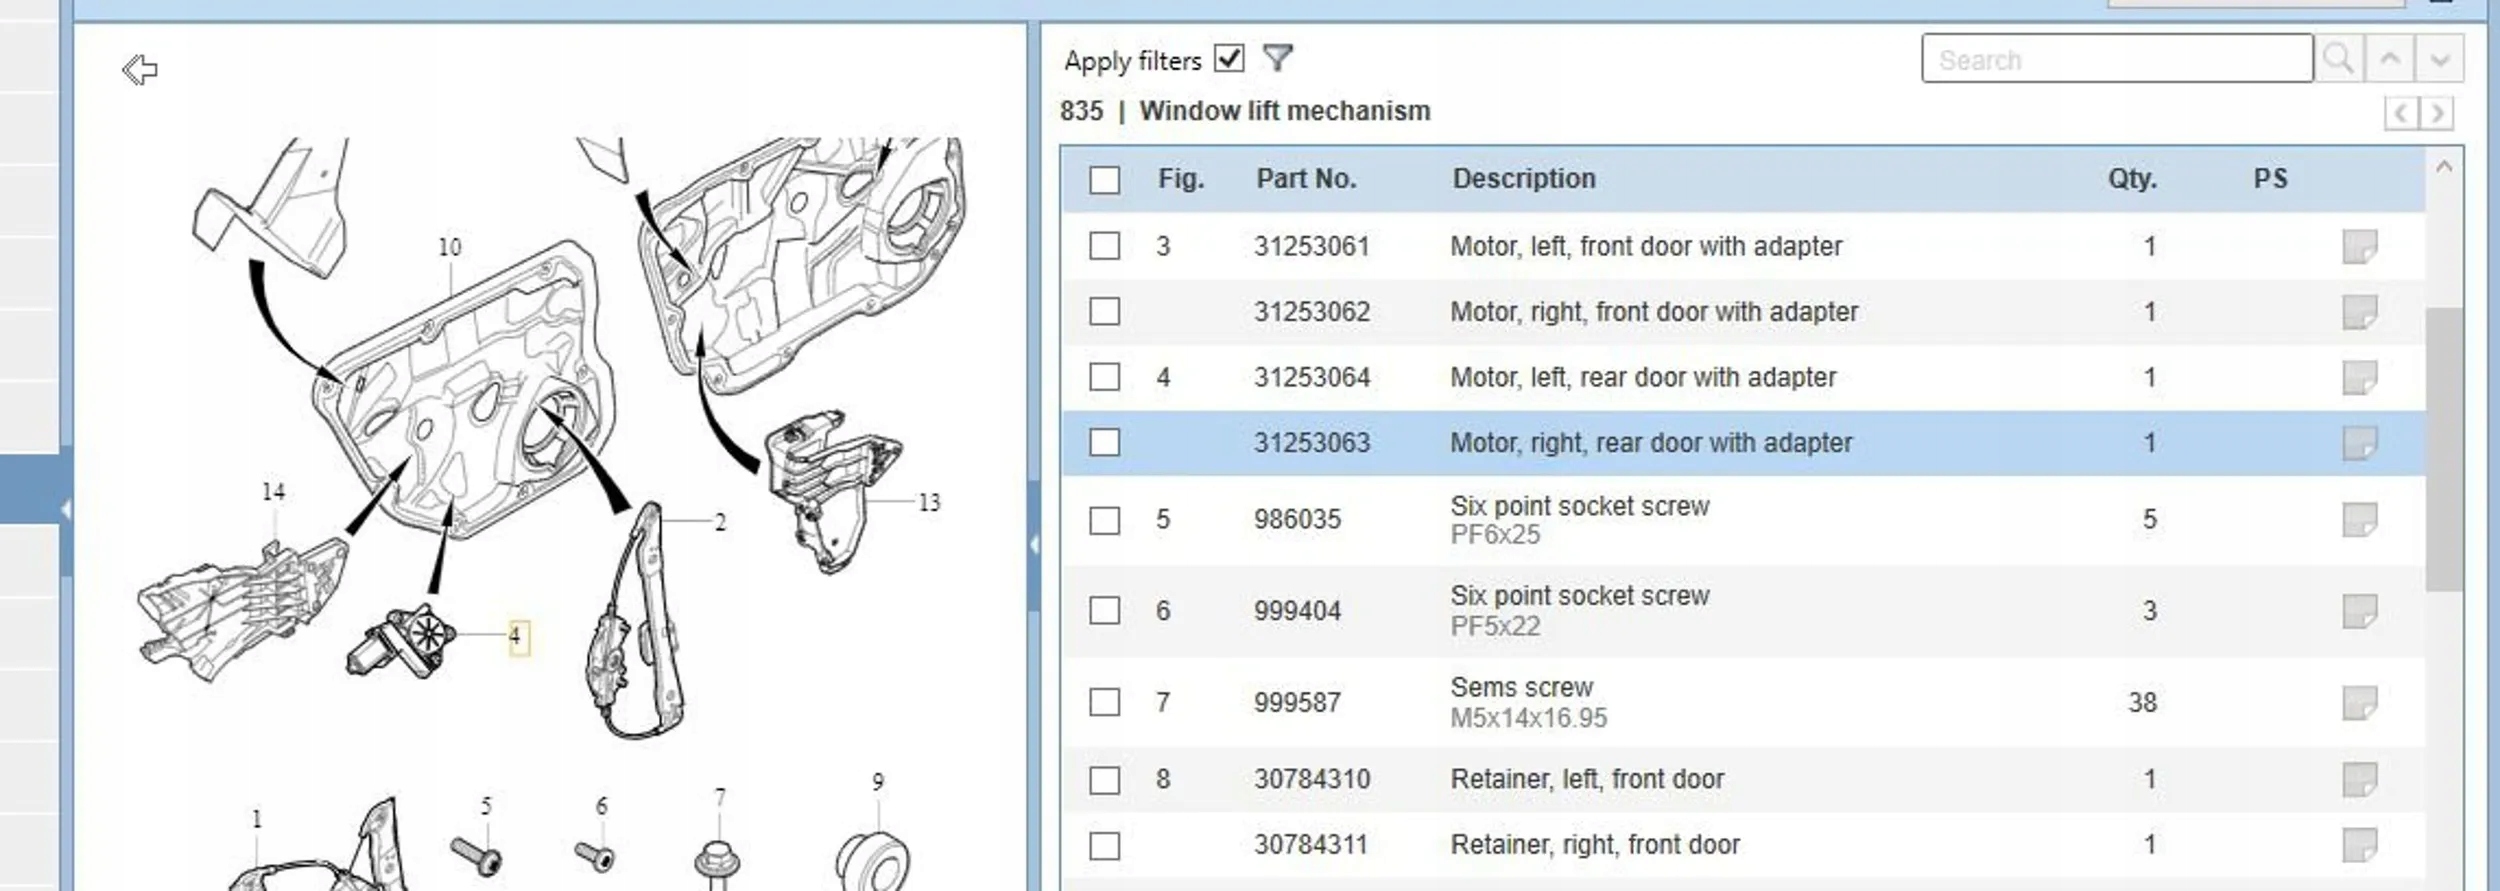Sort by the Qty. column header

(x=2132, y=179)
